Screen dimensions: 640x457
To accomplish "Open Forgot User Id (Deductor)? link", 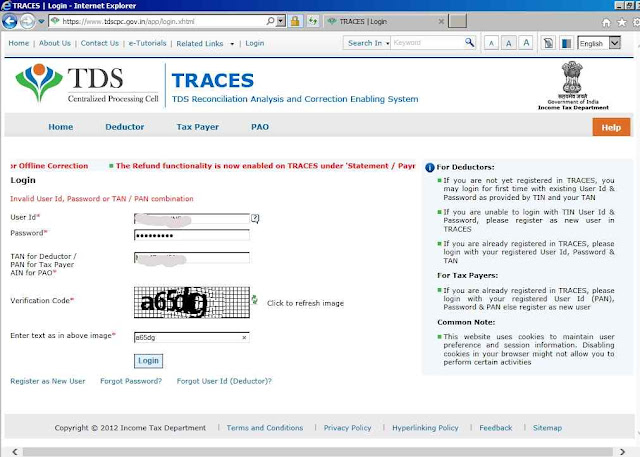I will tap(224, 381).
